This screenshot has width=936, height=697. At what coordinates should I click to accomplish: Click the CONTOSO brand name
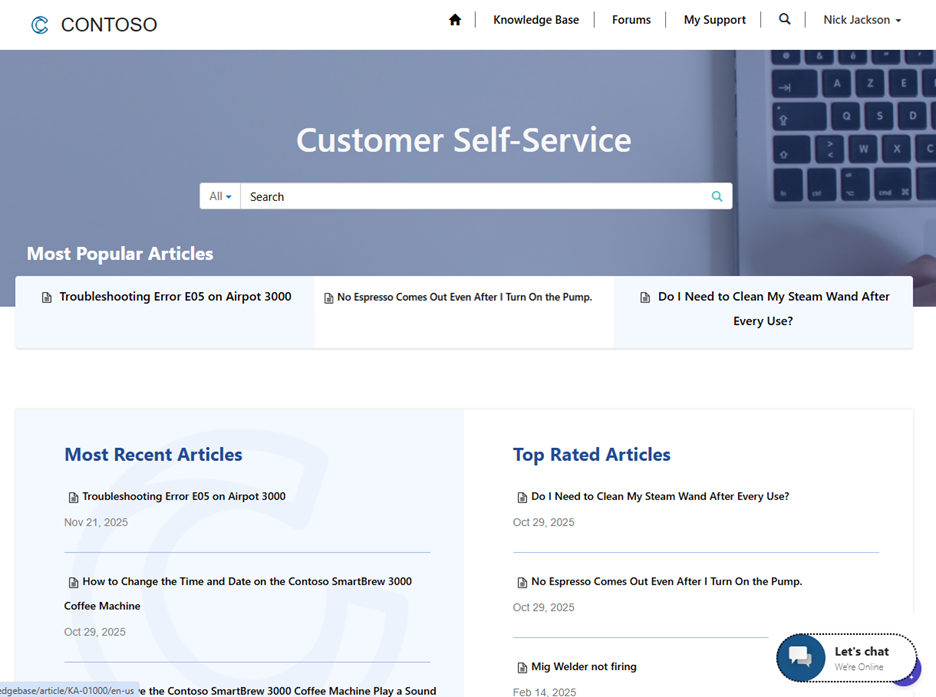109,24
